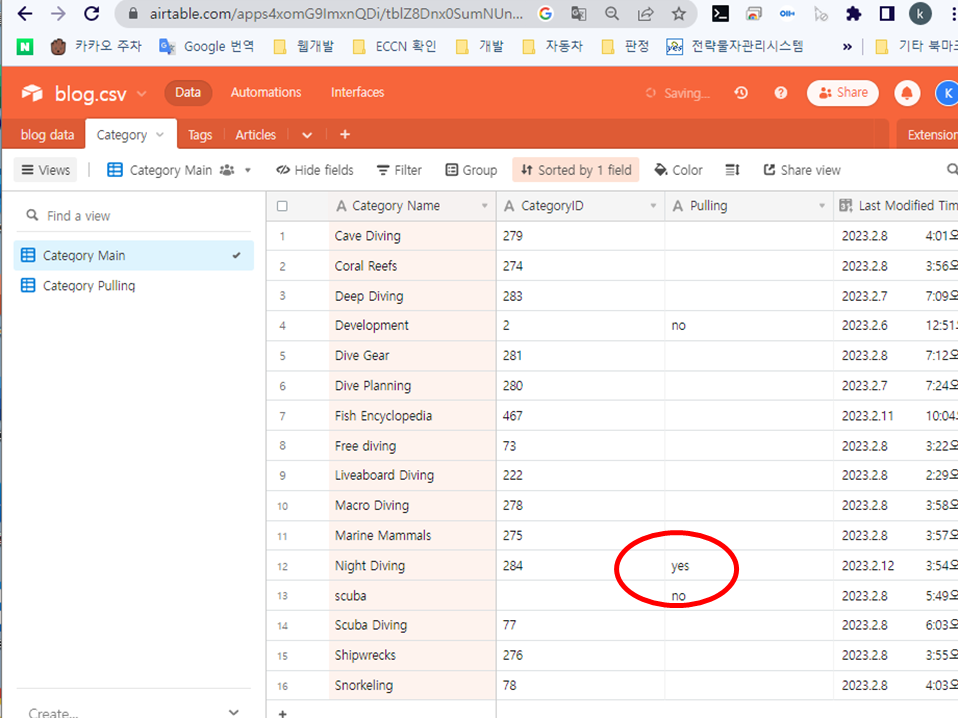Viewport: 958px width, 718px height.
Task: Open the Automations menu
Action: point(266,93)
